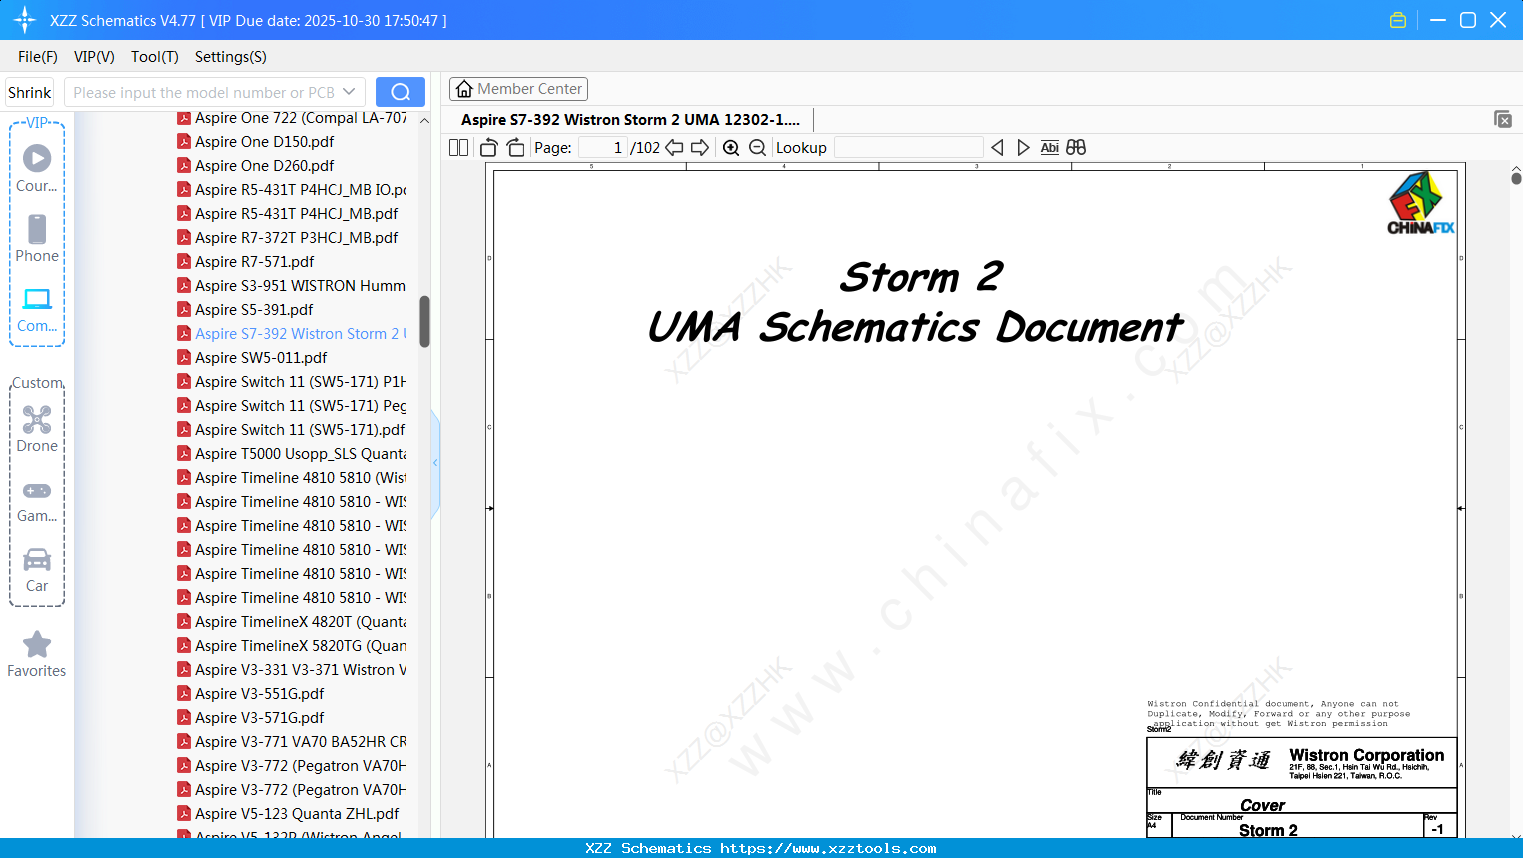Image resolution: width=1523 pixels, height=858 pixels.
Task: Click the Shrink button
Action: [x=30, y=92]
